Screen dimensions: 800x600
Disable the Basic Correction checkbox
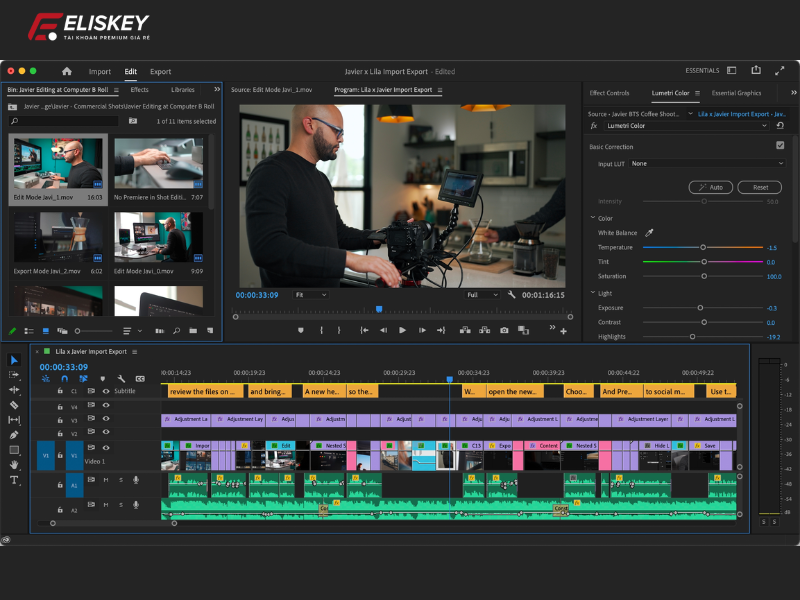coord(779,146)
